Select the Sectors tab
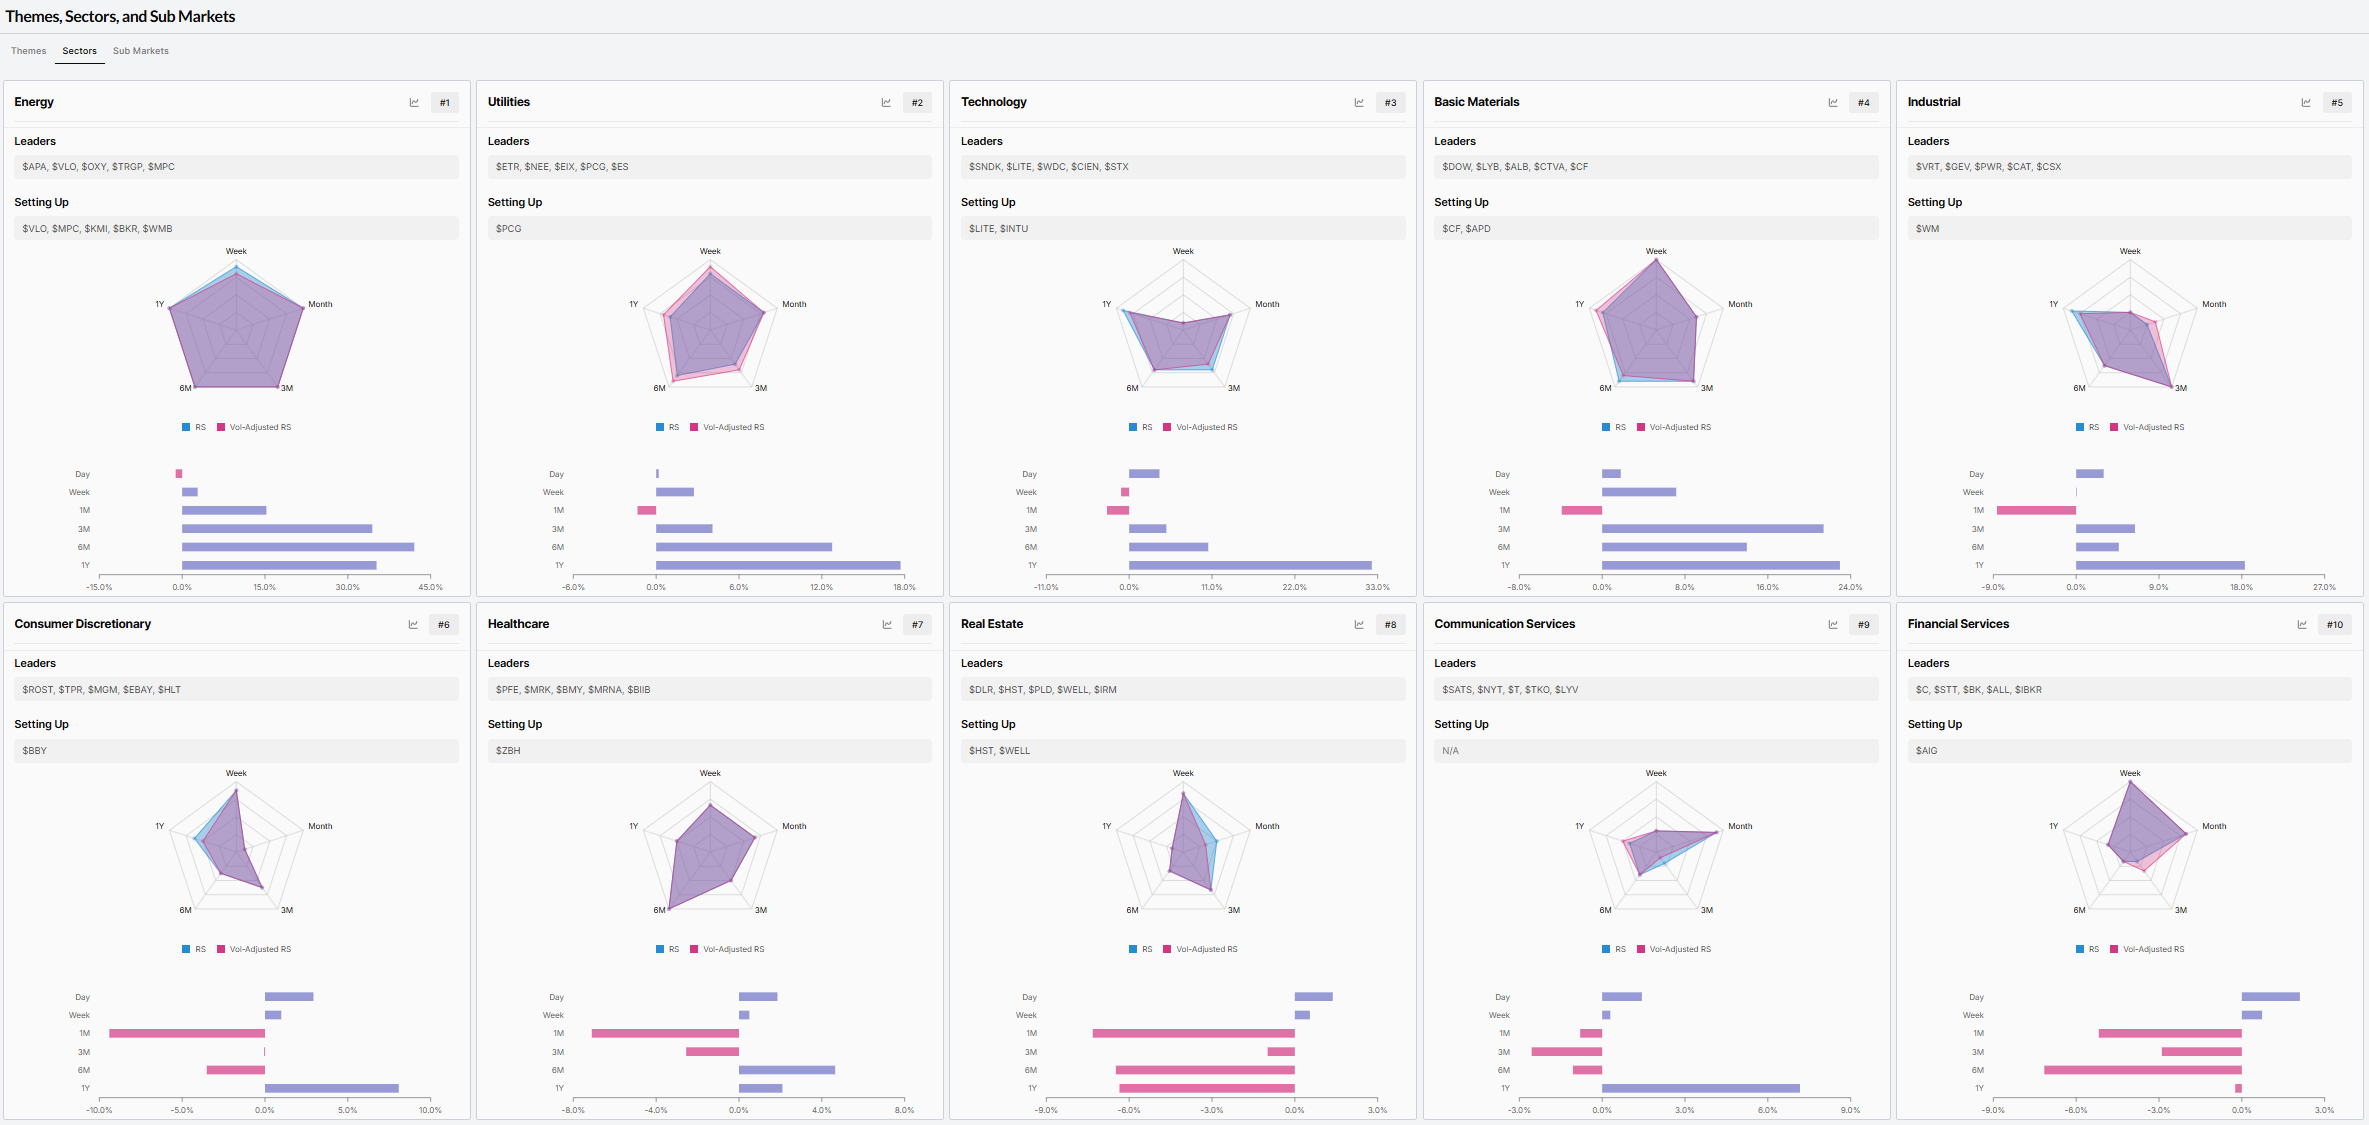This screenshot has height=1125, width=2369. pyautogui.click(x=79, y=51)
